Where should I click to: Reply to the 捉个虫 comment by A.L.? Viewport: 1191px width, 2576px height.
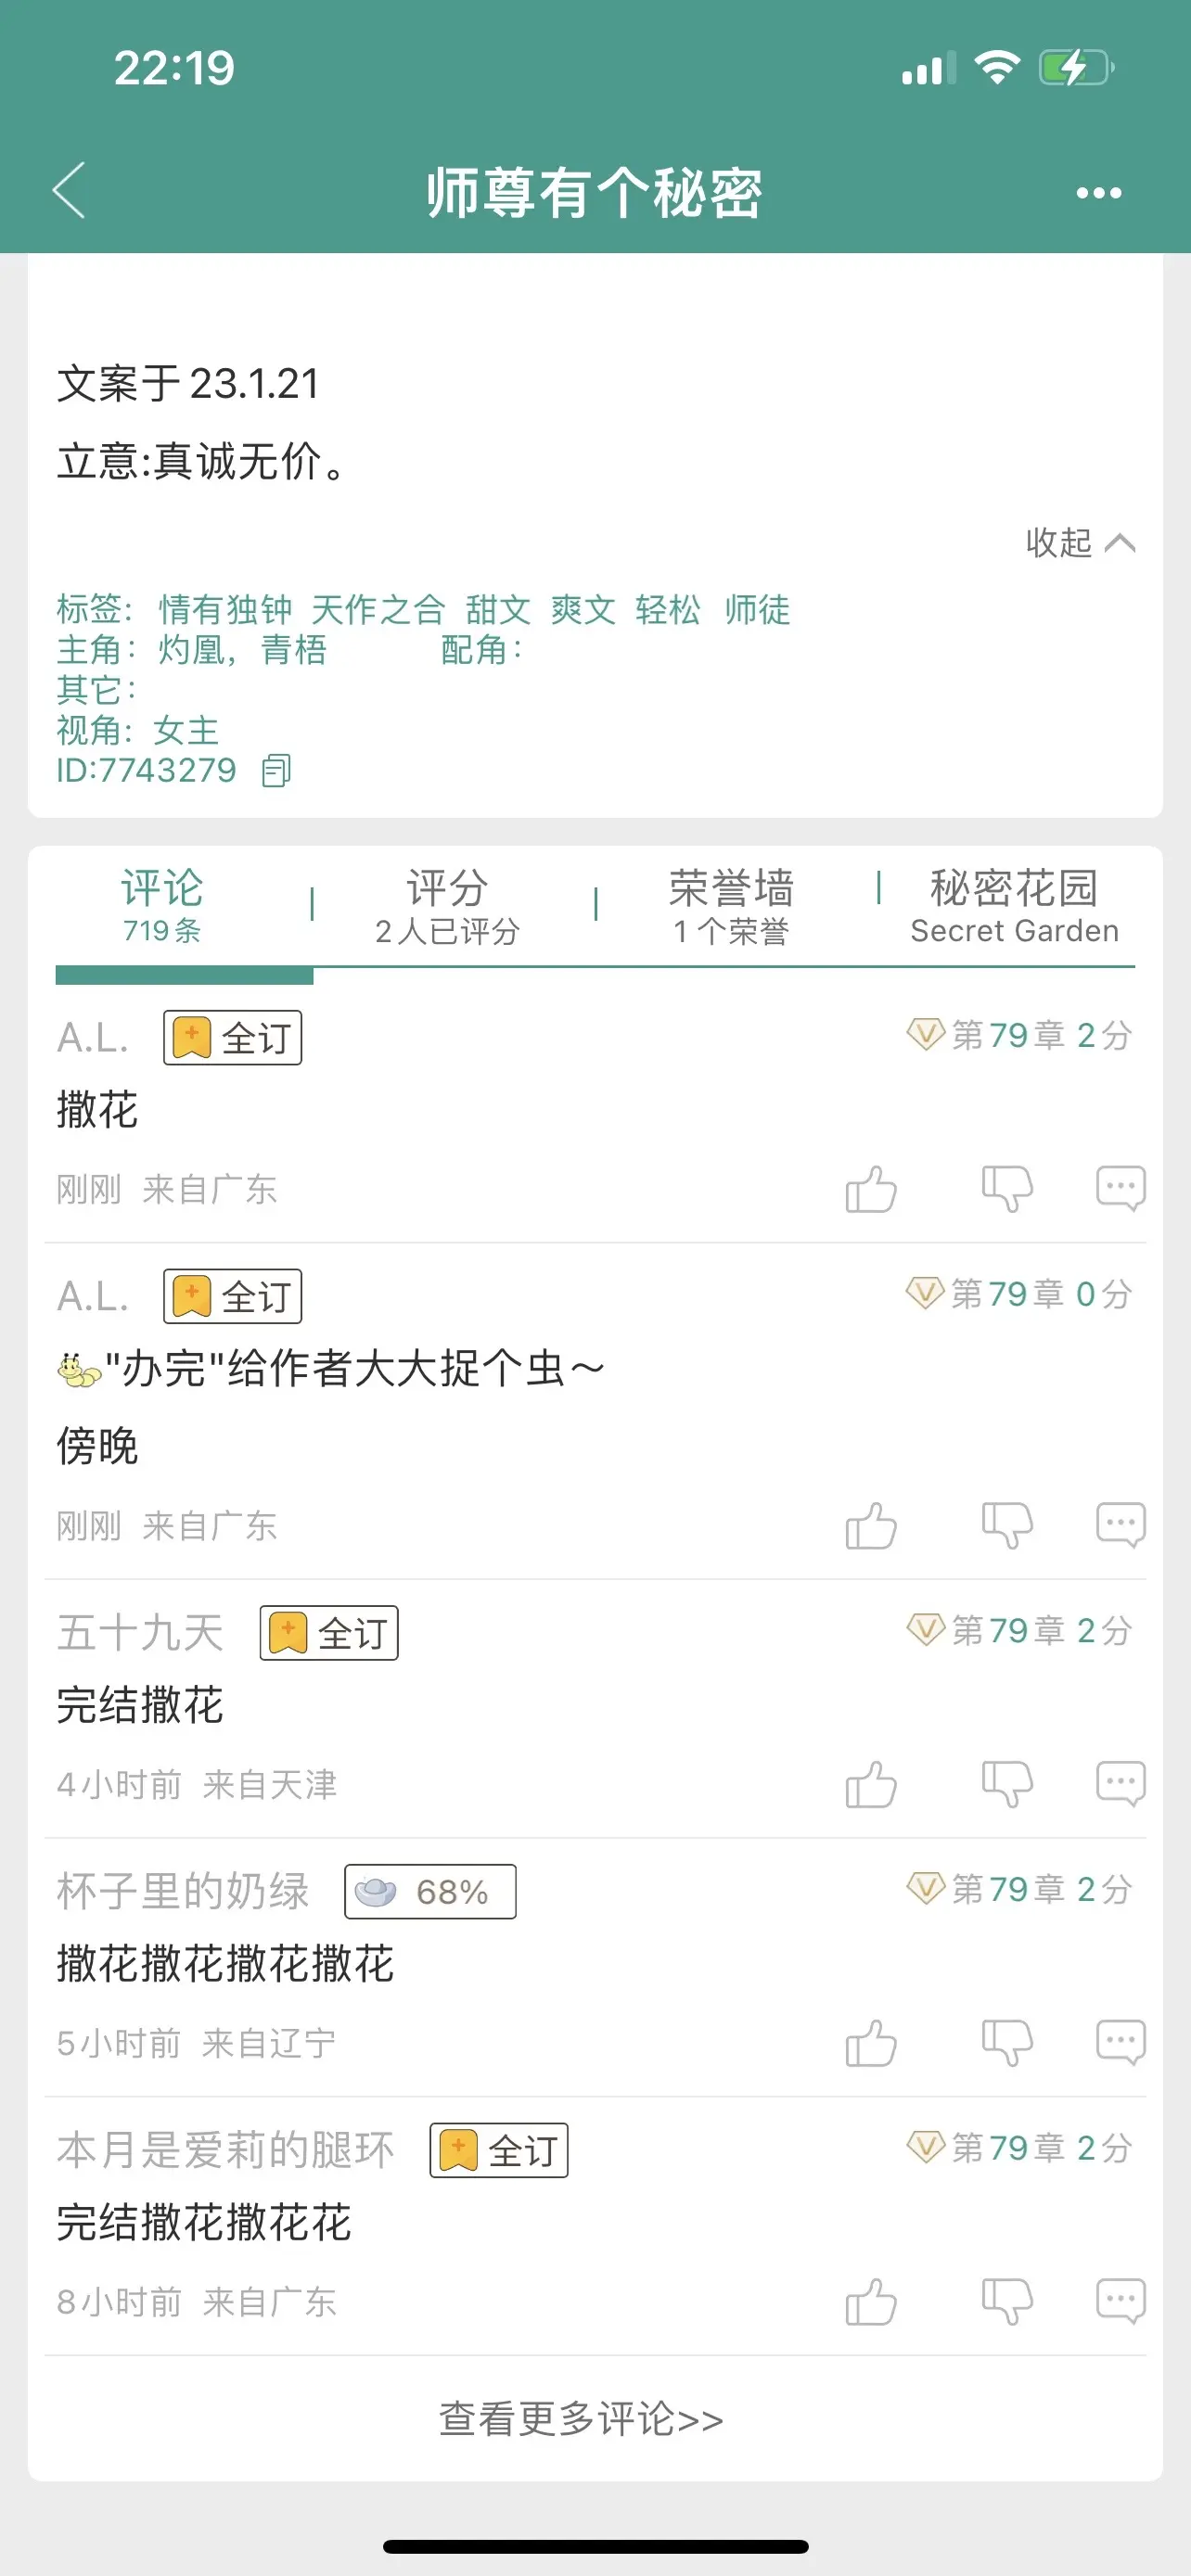click(1120, 1525)
